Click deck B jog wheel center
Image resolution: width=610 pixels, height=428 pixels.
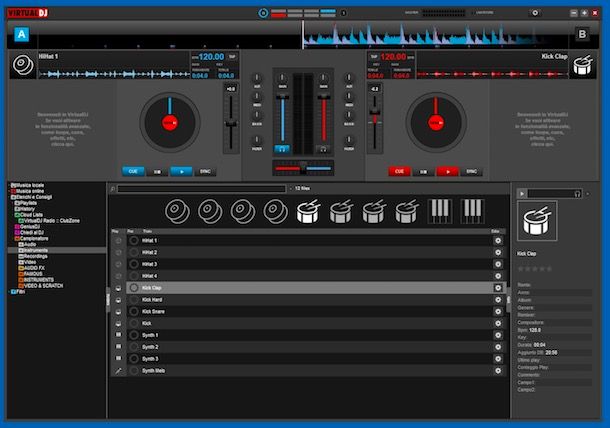tap(436, 123)
